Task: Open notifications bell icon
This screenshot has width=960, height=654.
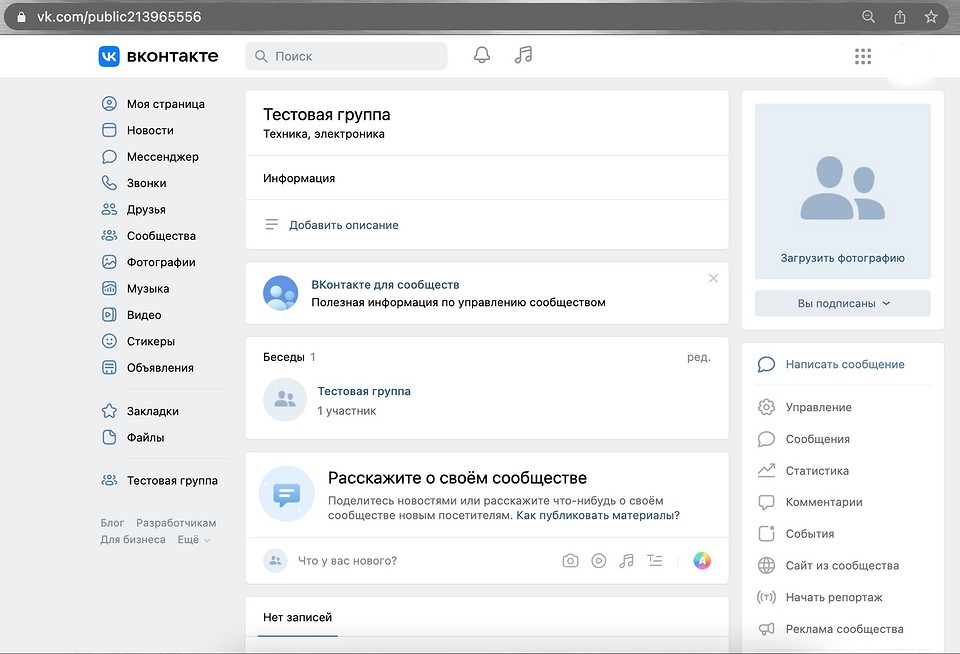Action: (x=482, y=55)
